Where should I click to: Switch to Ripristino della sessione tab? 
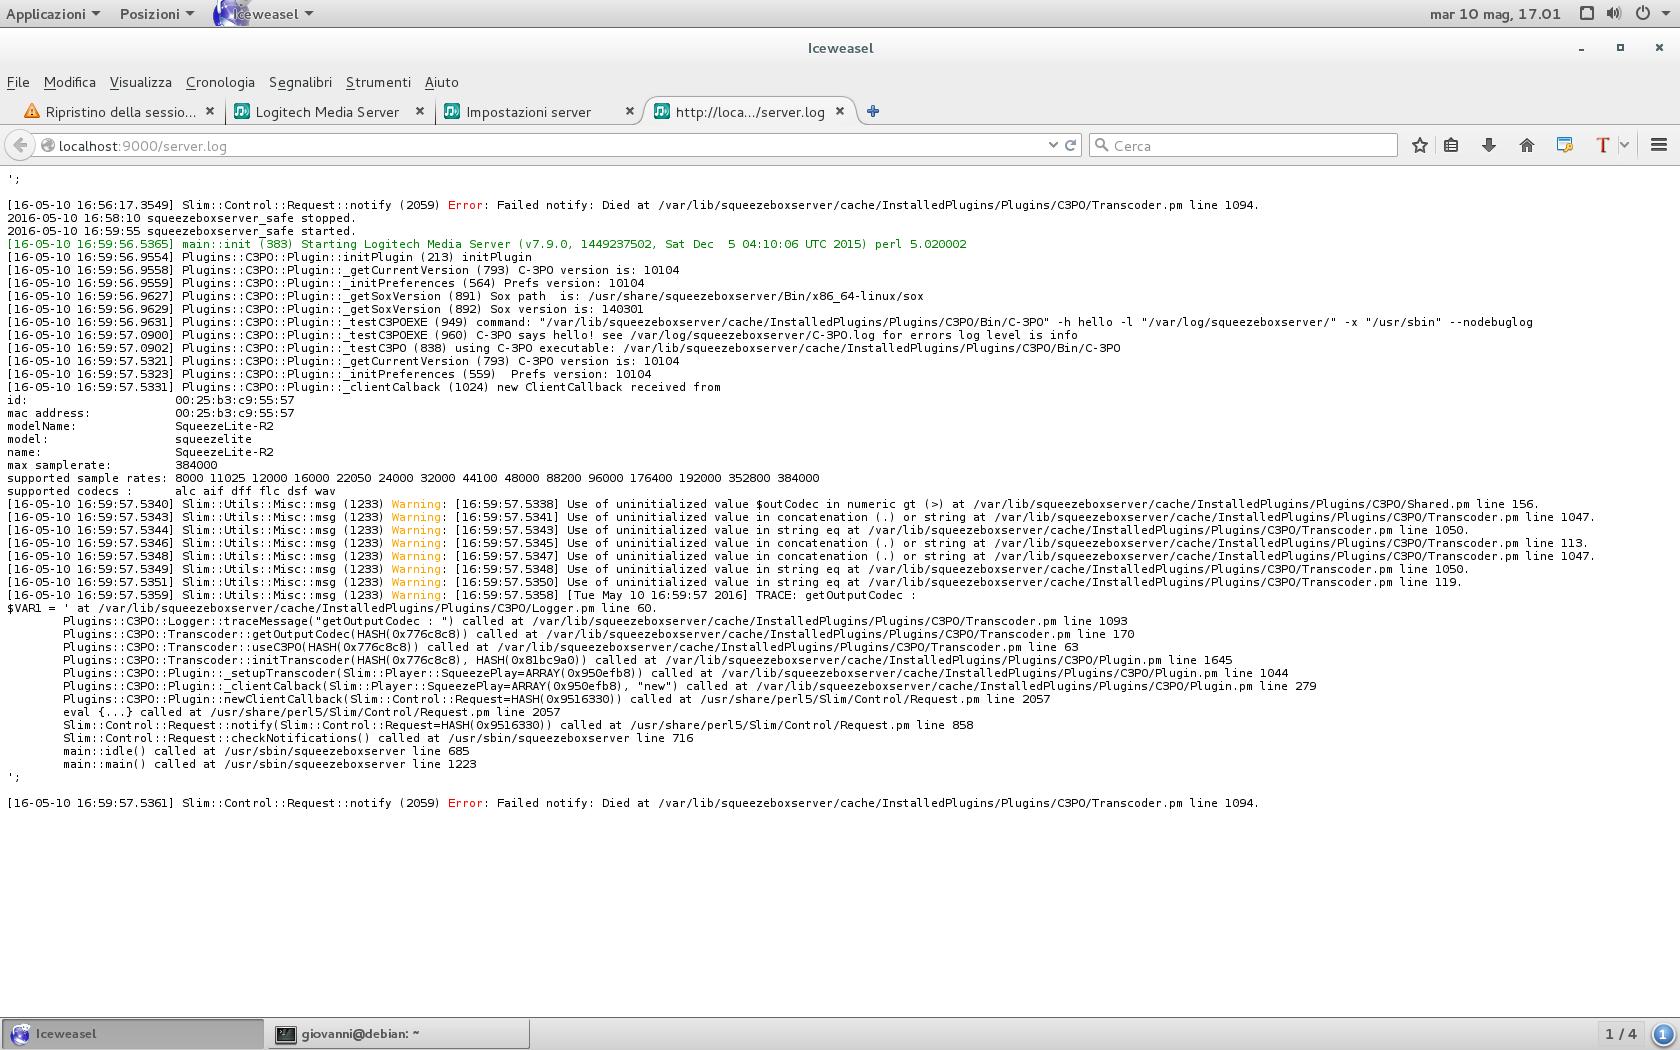point(120,111)
